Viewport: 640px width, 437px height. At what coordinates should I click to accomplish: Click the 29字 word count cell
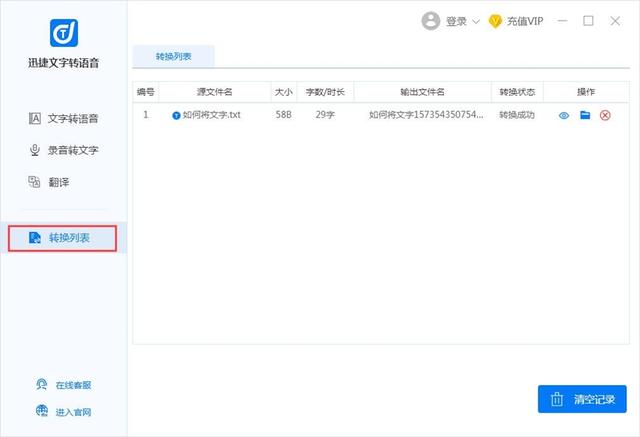(325, 115)
